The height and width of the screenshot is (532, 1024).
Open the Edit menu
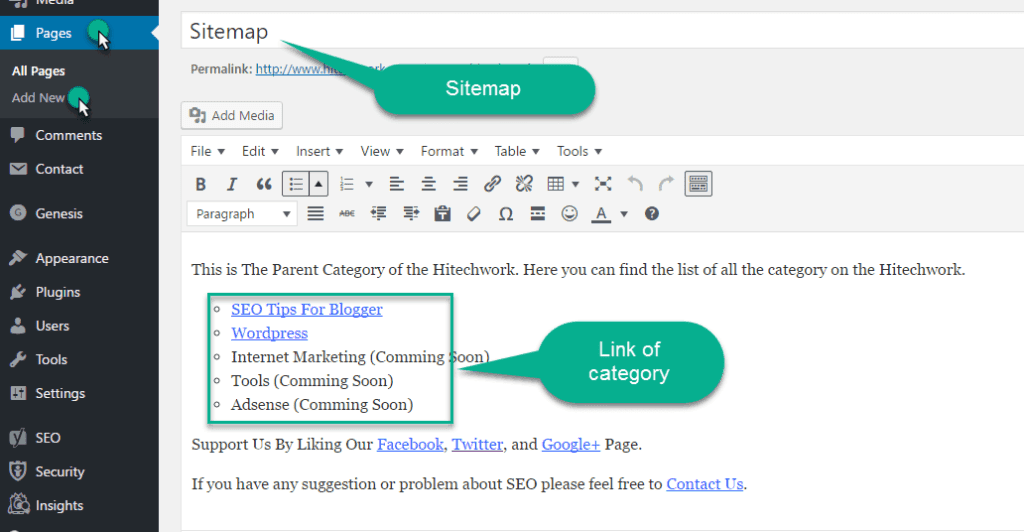(x=260, y=151)
